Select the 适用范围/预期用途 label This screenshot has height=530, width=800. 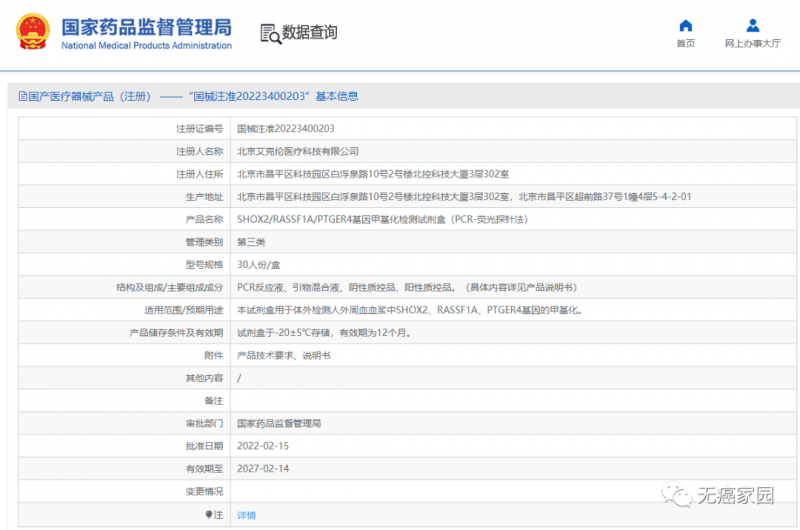pyautogui.click(x=184, y=310)
